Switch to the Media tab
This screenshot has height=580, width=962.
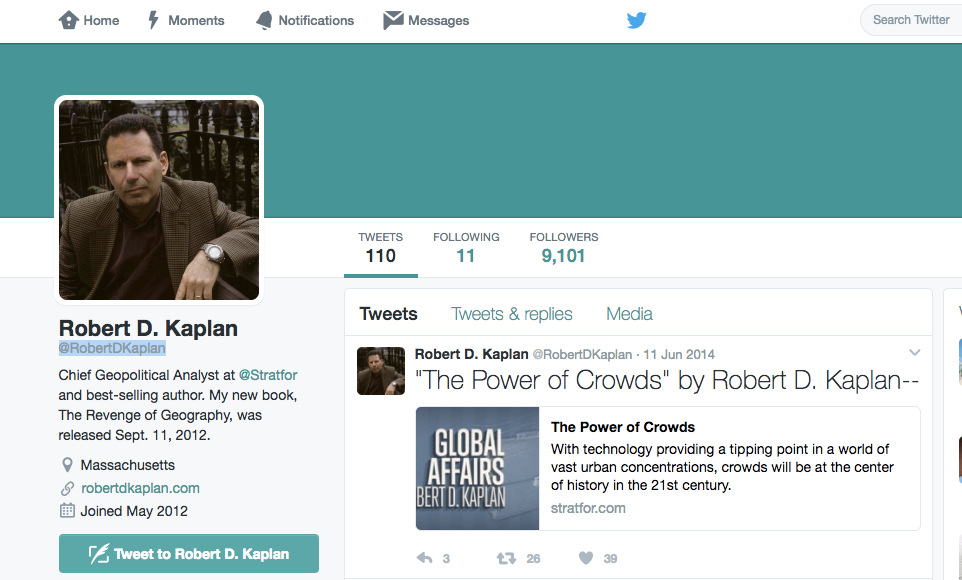coord(629,314)
